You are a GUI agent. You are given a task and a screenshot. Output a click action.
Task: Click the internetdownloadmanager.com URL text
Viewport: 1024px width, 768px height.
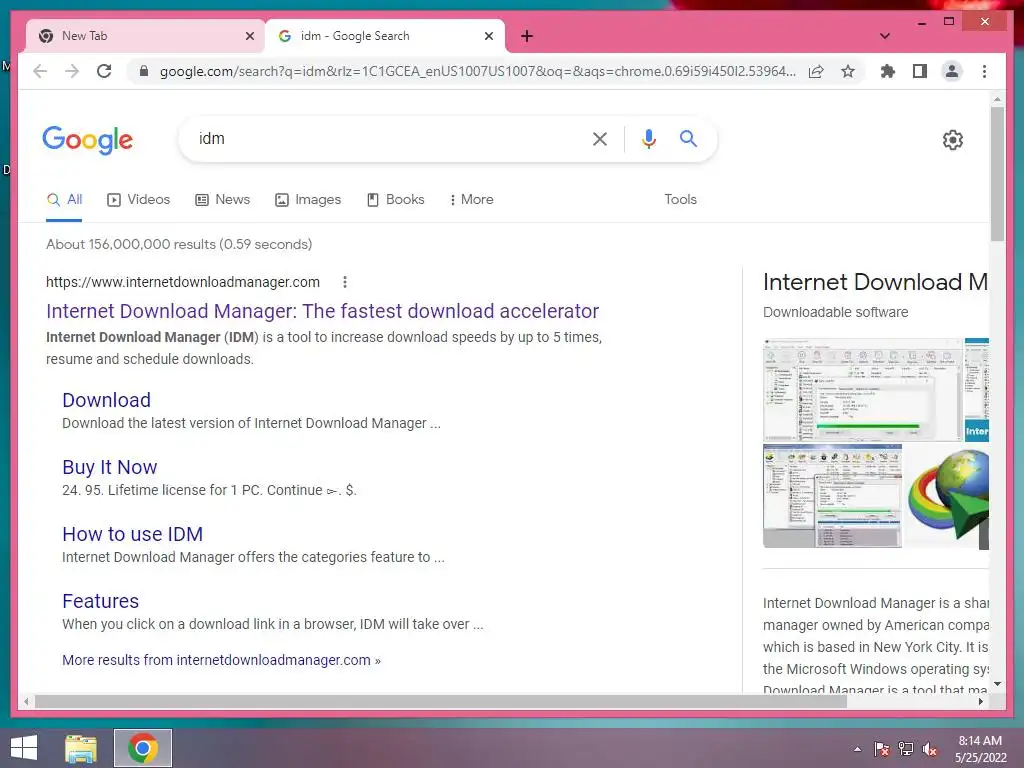tap(183, 282)
